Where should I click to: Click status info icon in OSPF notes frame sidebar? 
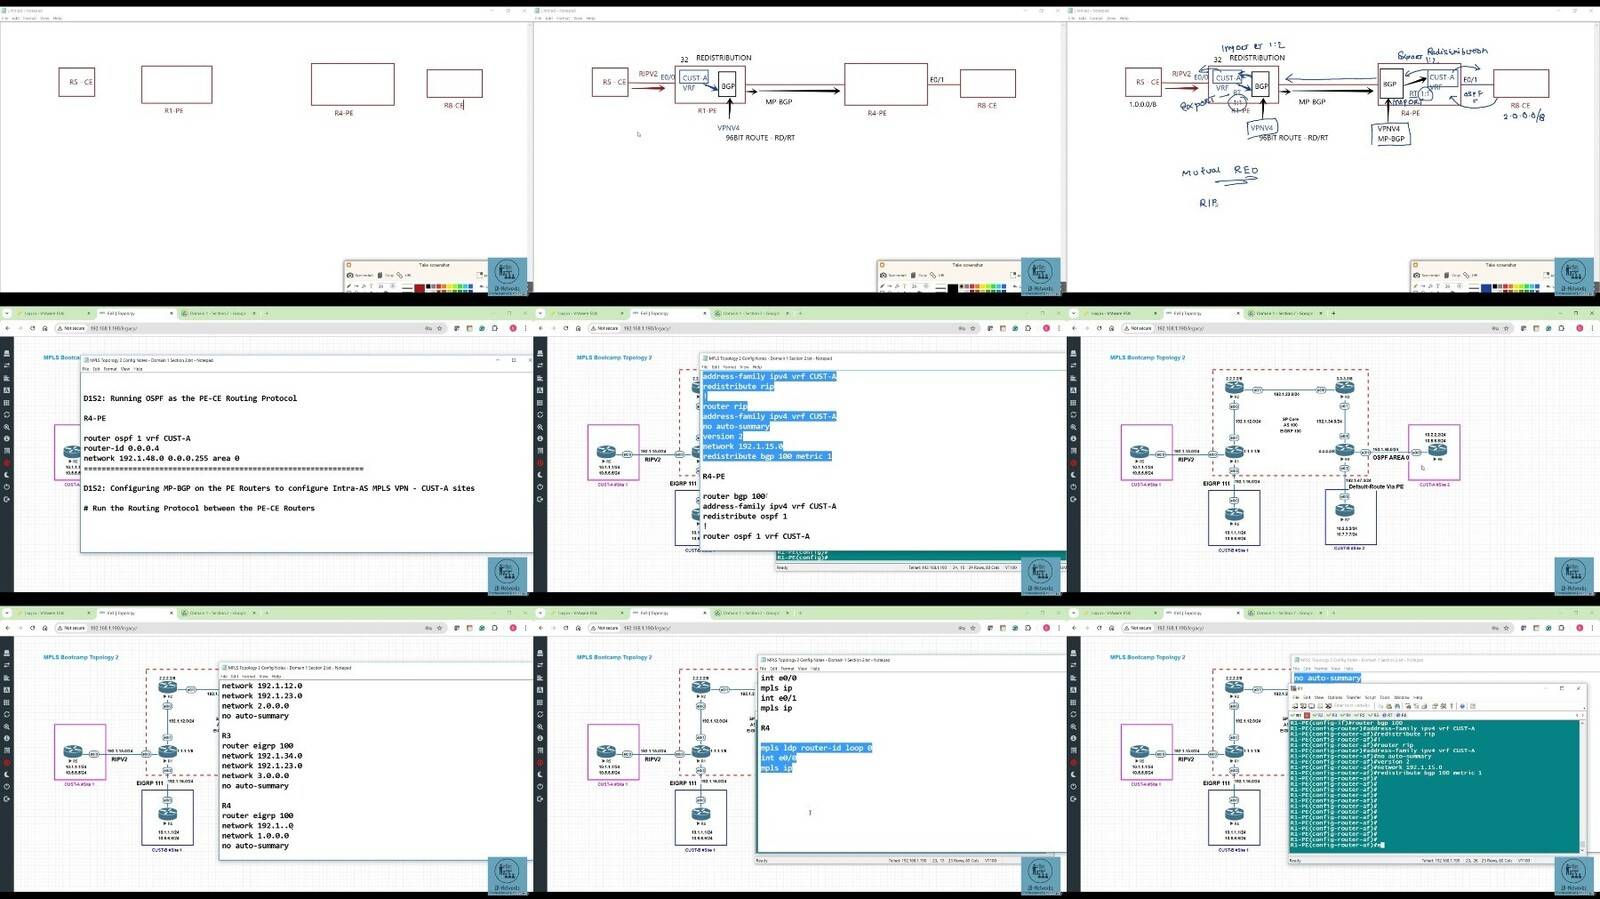pyautogui.click(x=6, y=438)
